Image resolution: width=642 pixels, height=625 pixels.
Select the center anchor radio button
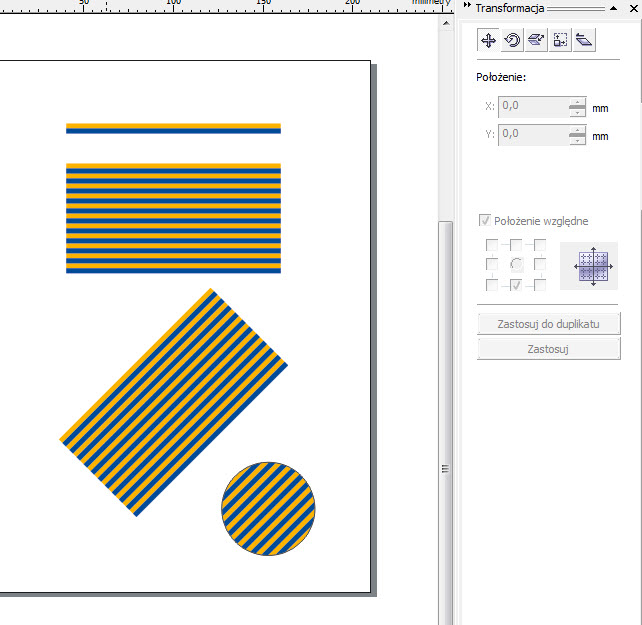[x=516, y=265]
